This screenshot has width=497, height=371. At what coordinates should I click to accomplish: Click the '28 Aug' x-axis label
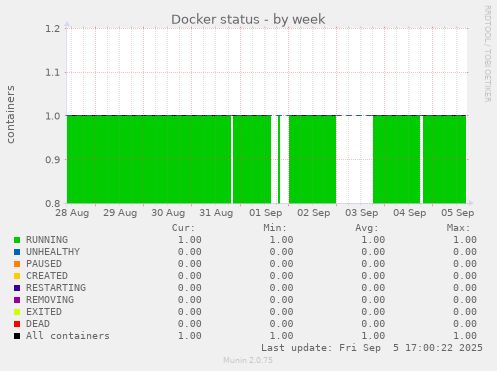72,213
